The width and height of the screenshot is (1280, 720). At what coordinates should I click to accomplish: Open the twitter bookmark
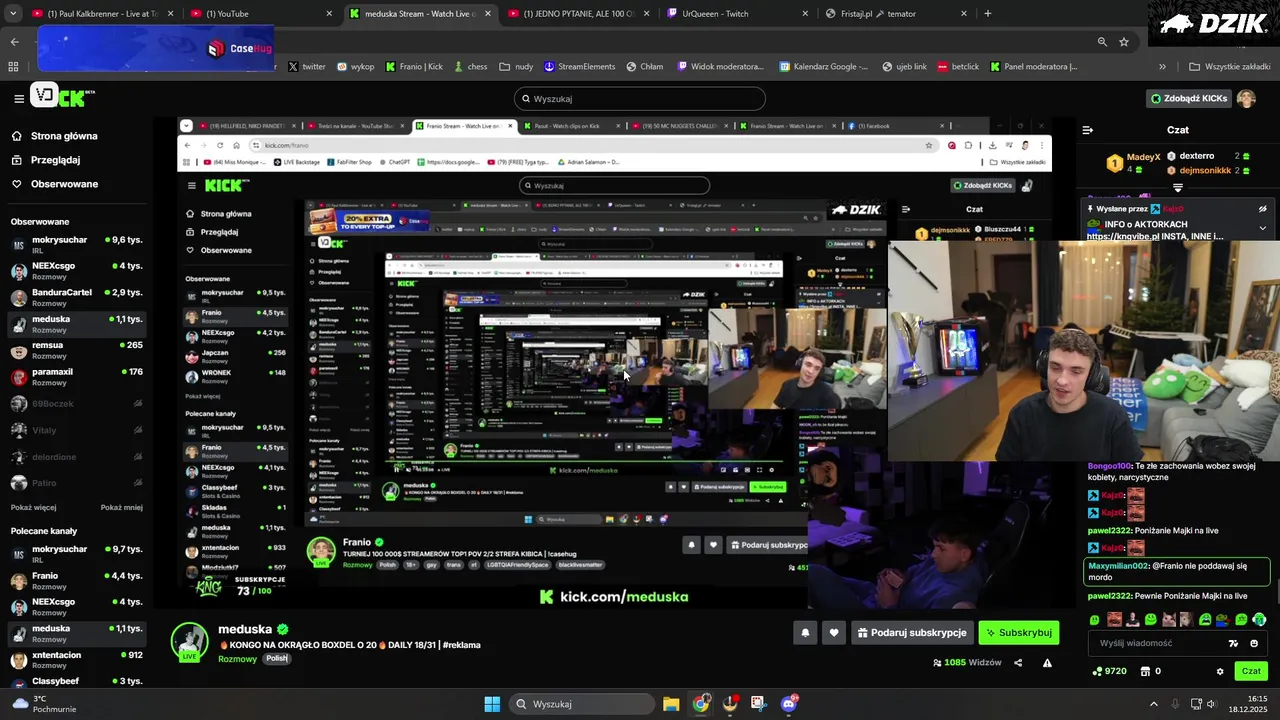pos(307,67)
